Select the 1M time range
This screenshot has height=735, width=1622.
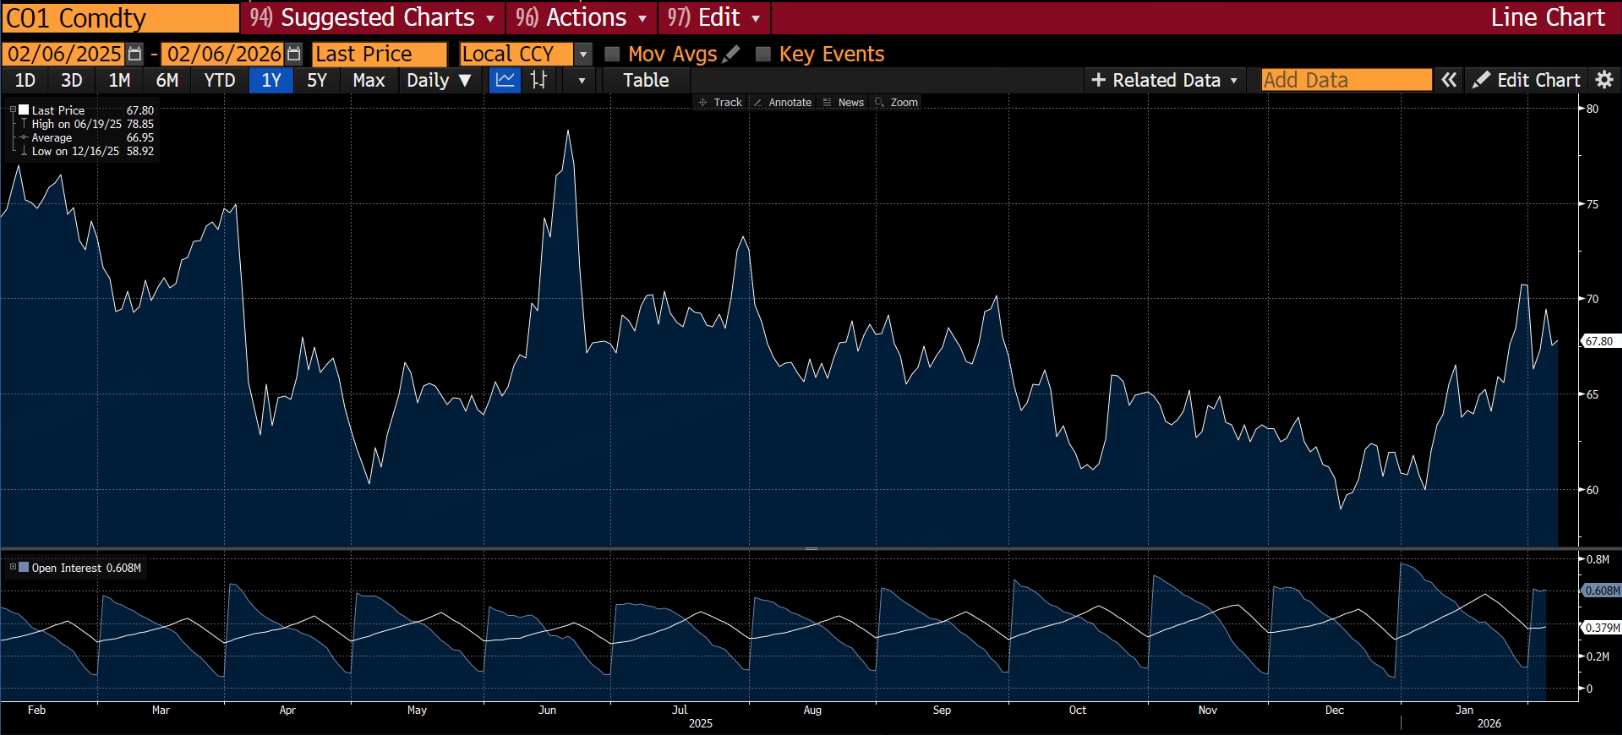[119, 80]
